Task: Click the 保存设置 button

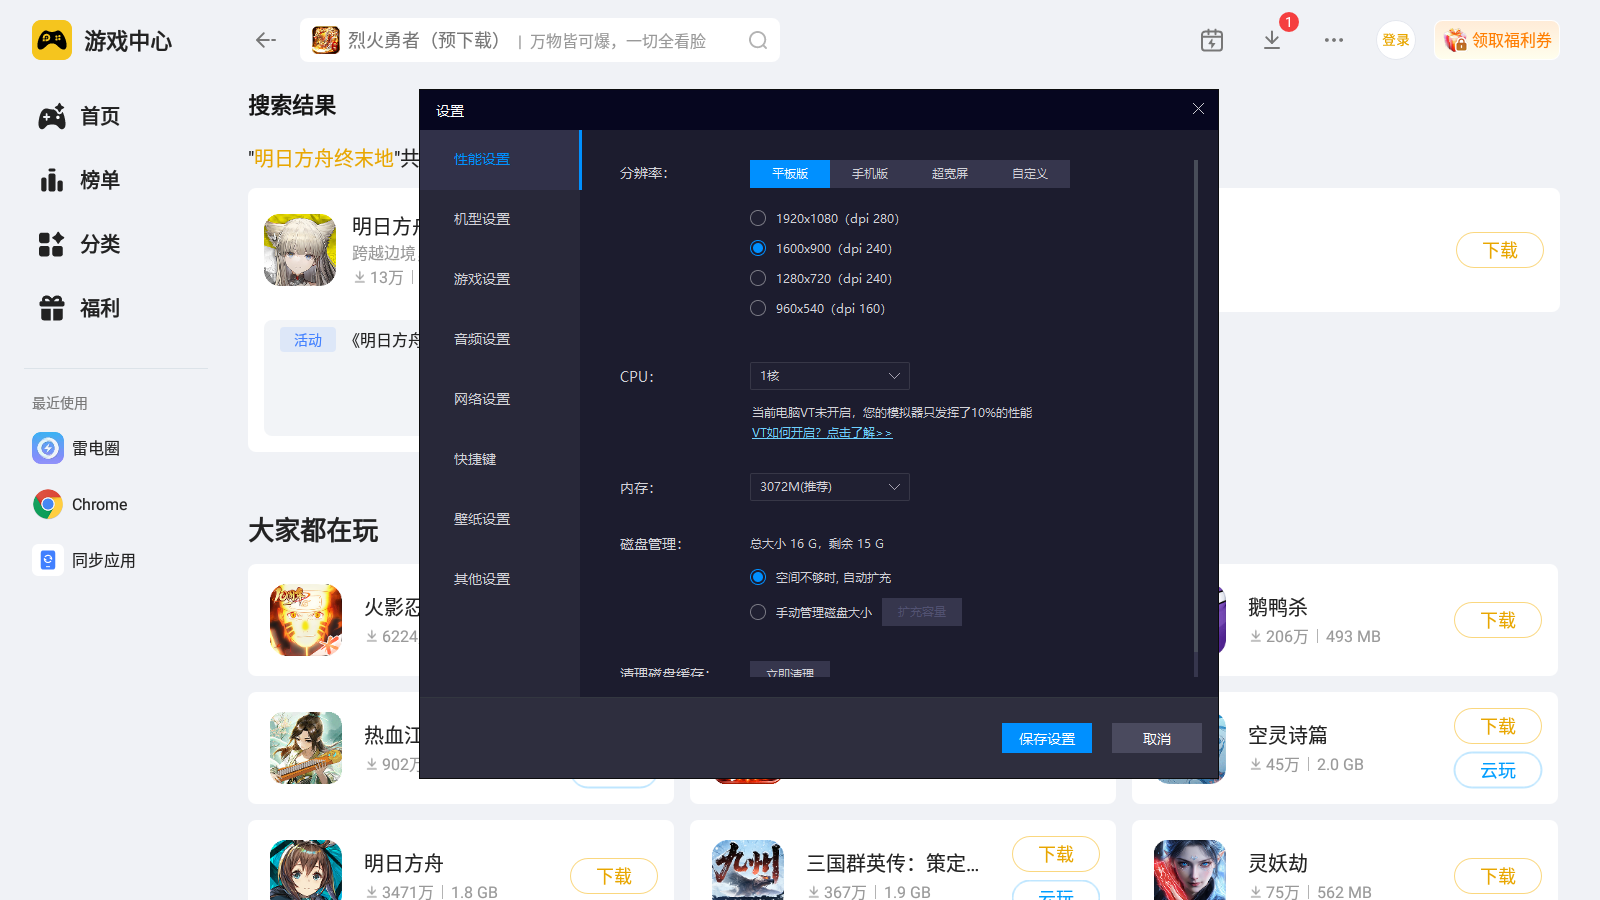Action: point(1047,739)
